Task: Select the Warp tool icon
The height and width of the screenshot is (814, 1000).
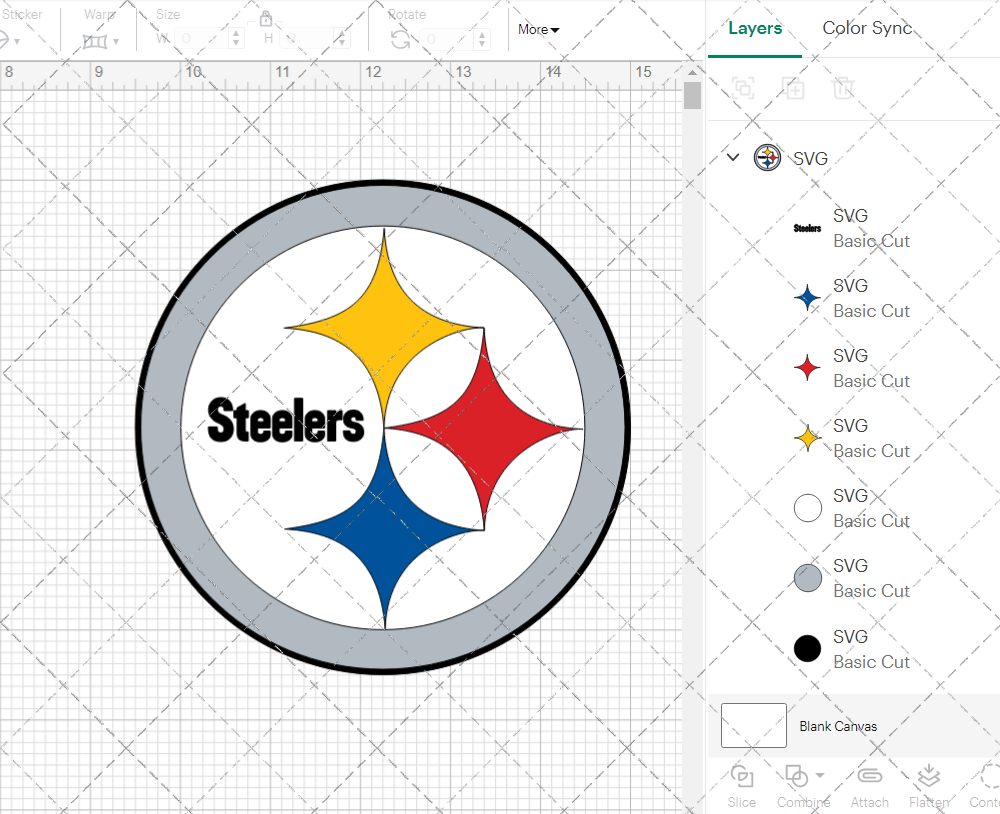Action: [x=96, y=41]
